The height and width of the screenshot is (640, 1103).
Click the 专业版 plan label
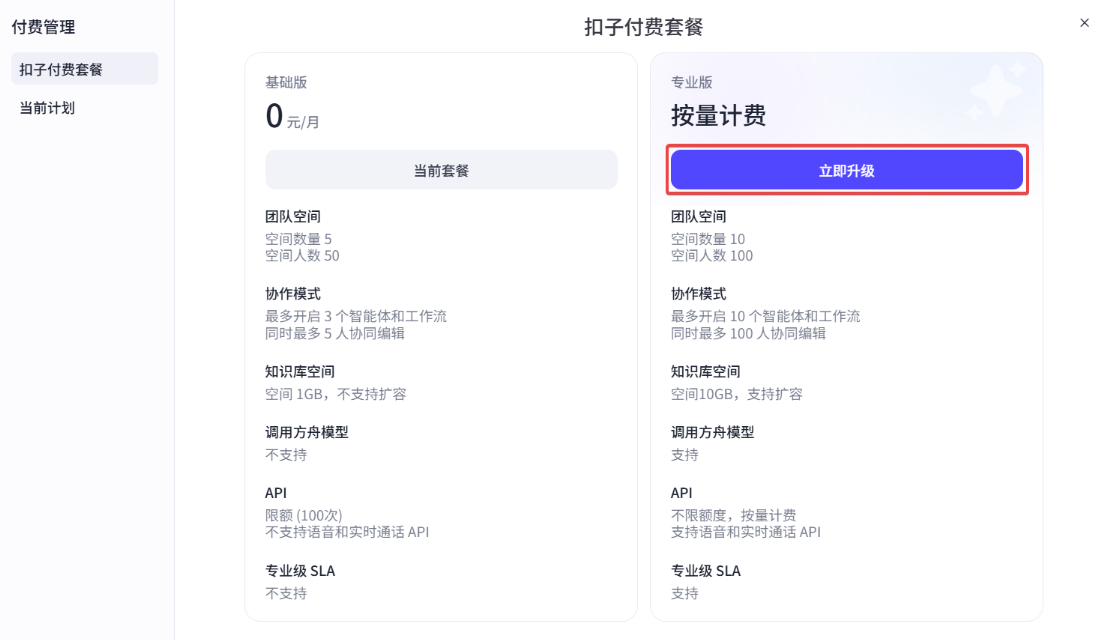coord(691,82)
